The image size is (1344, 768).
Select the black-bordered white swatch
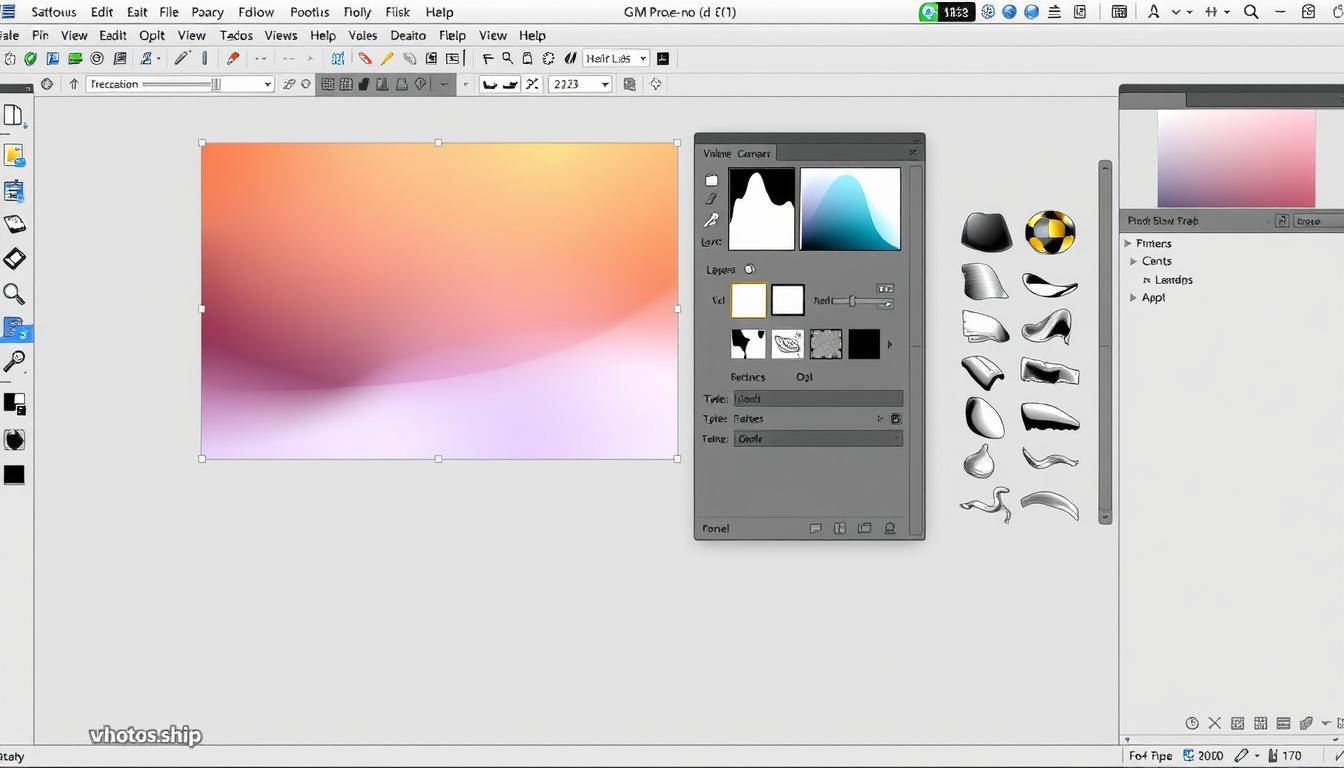pos(788,300)
